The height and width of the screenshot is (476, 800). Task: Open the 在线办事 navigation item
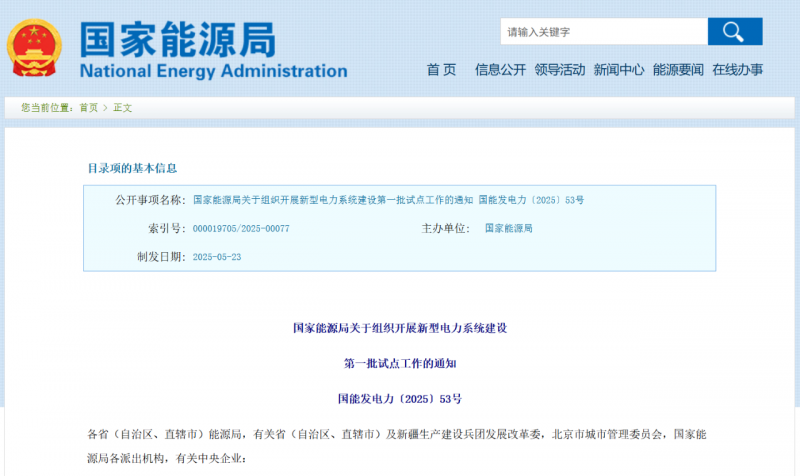(737, 70)
